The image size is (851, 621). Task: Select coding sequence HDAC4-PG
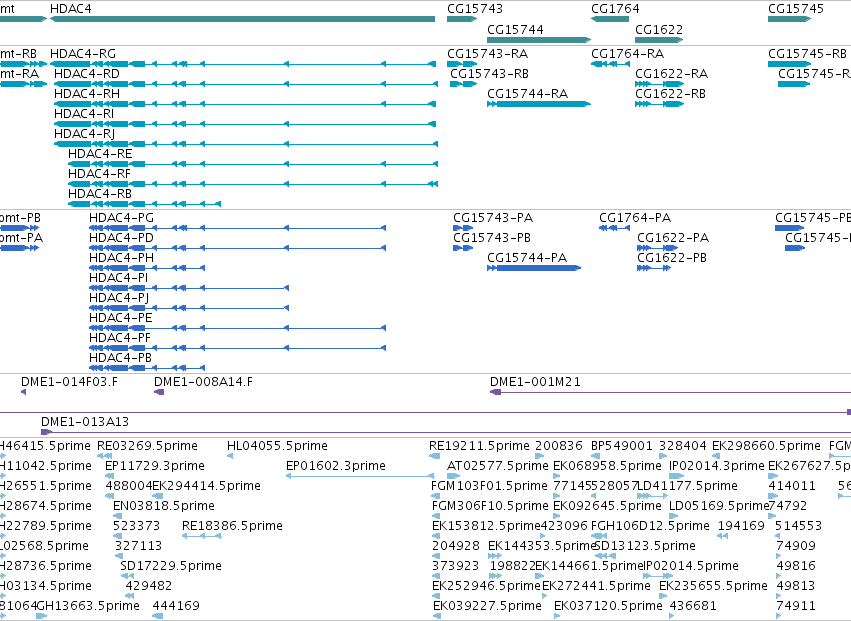click(x=237, y=228)
